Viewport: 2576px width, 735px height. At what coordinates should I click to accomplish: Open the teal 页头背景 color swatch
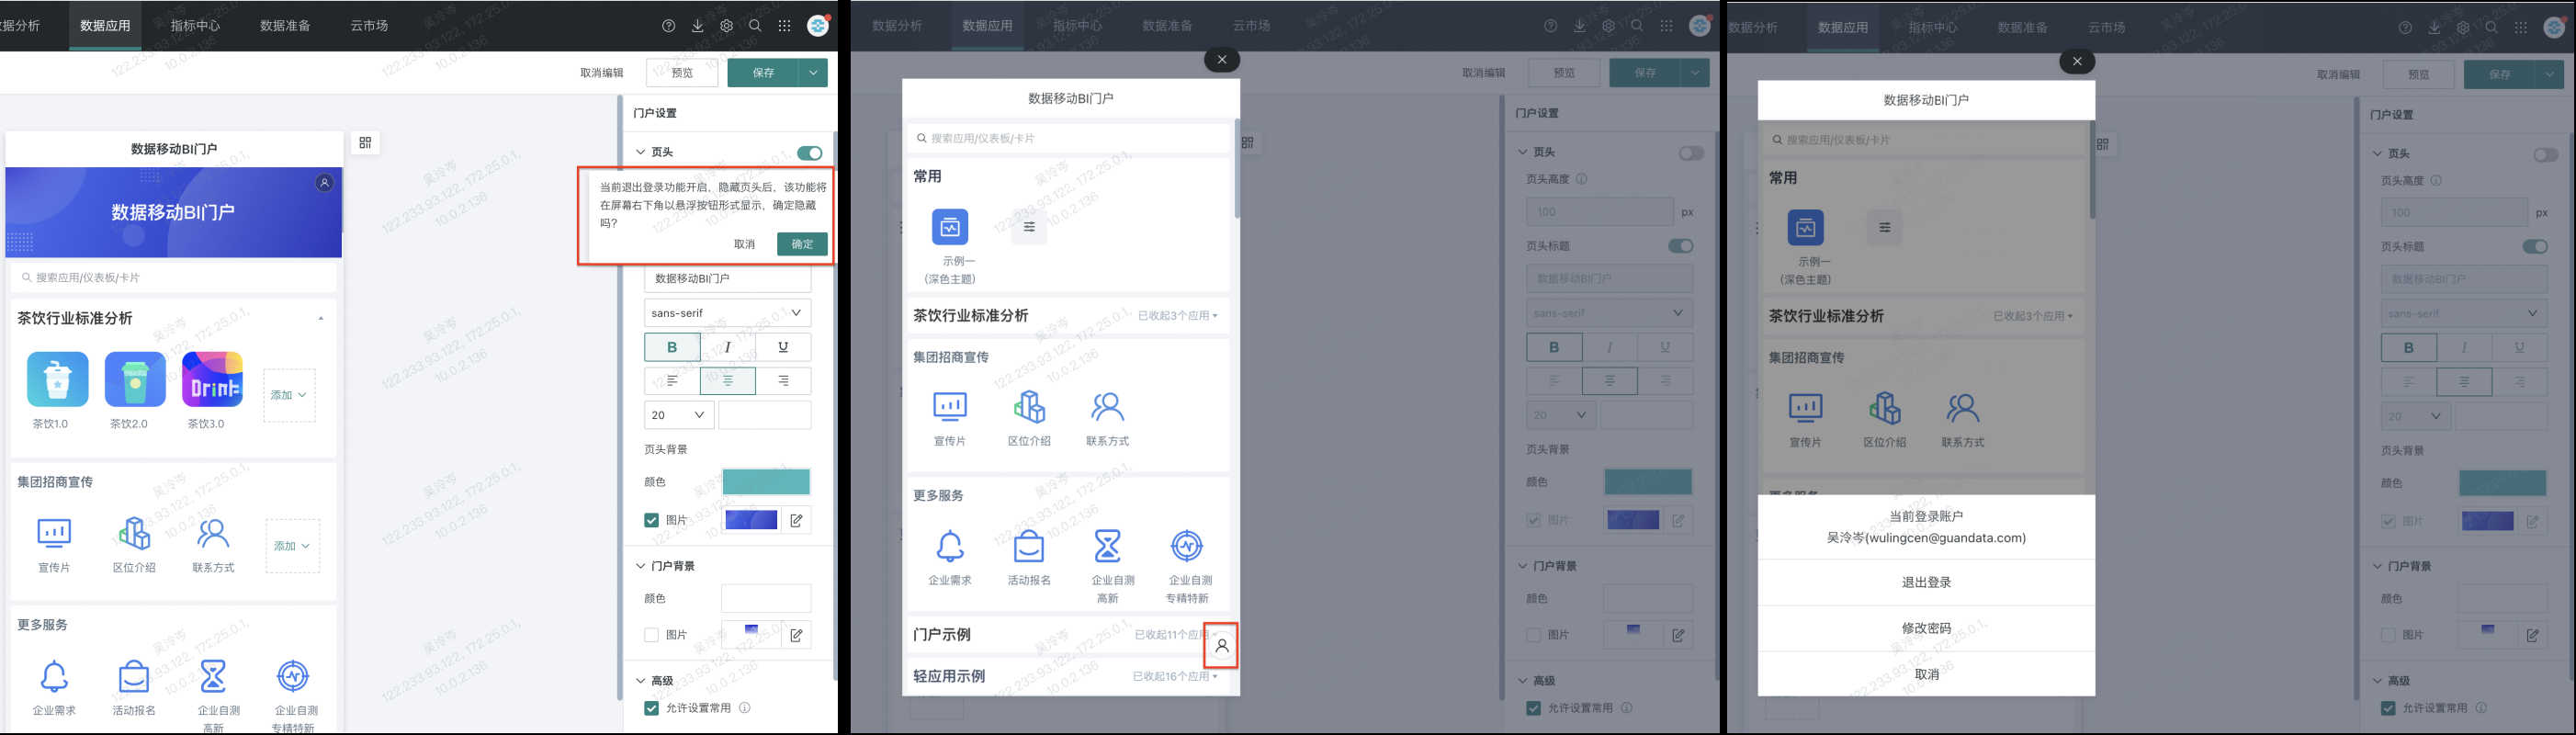(x=765, y=482)
